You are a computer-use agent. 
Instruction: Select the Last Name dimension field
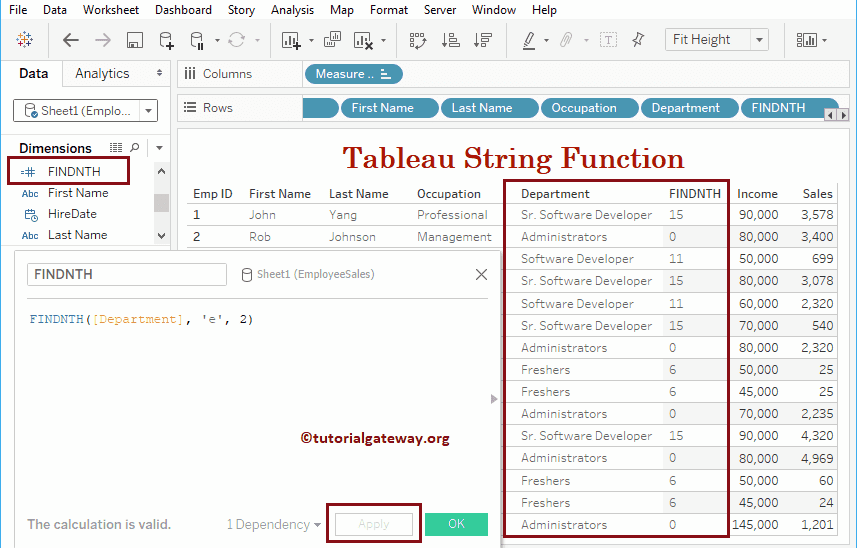tap(78, 235)
